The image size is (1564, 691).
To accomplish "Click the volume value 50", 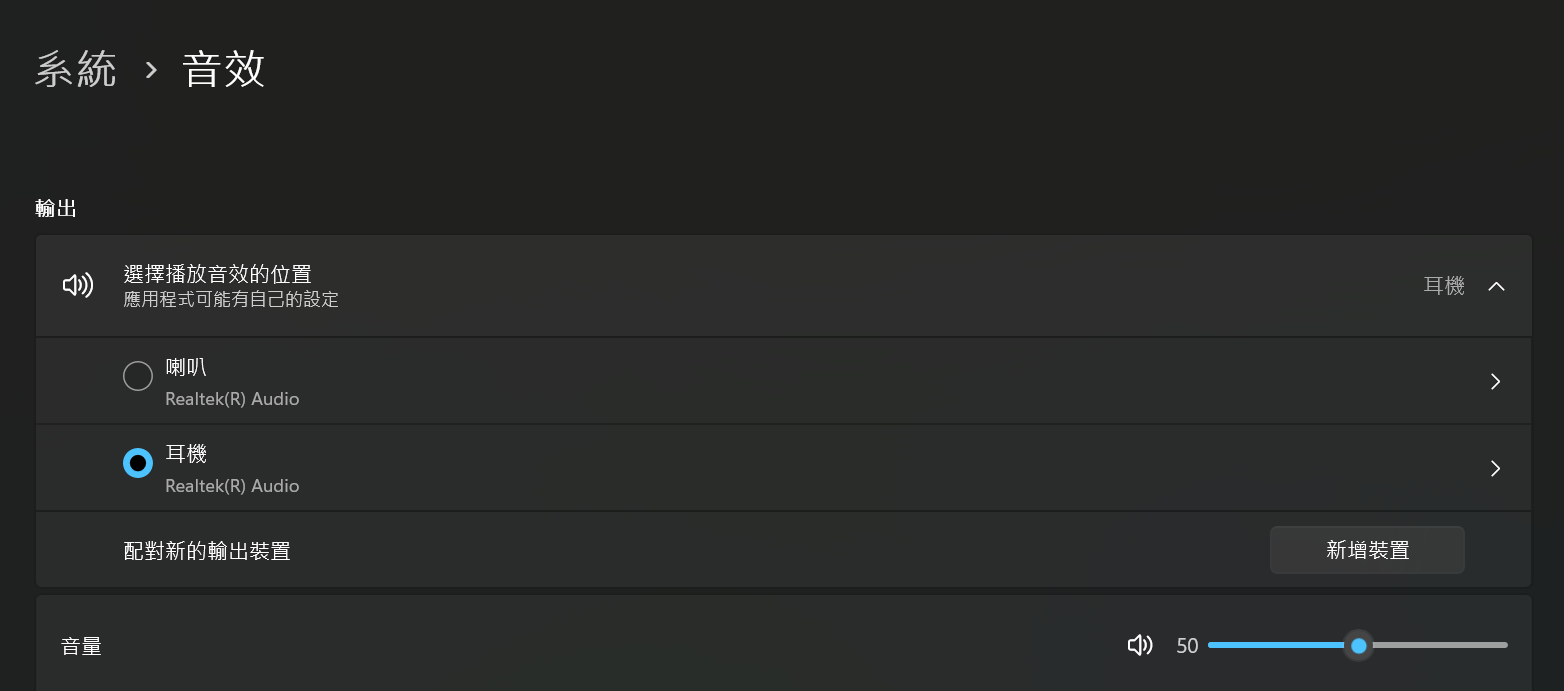I will [x=1187, y=646].
